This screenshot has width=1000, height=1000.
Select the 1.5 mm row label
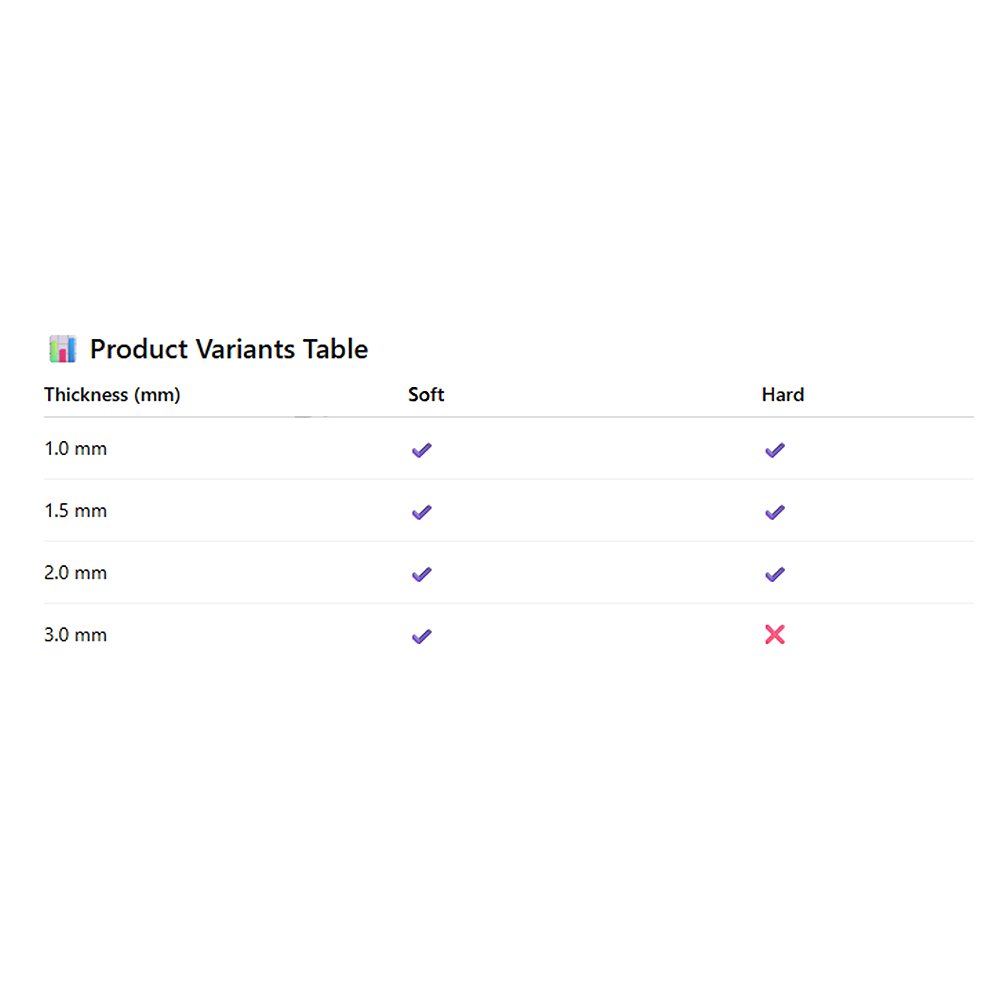(76, 511)
